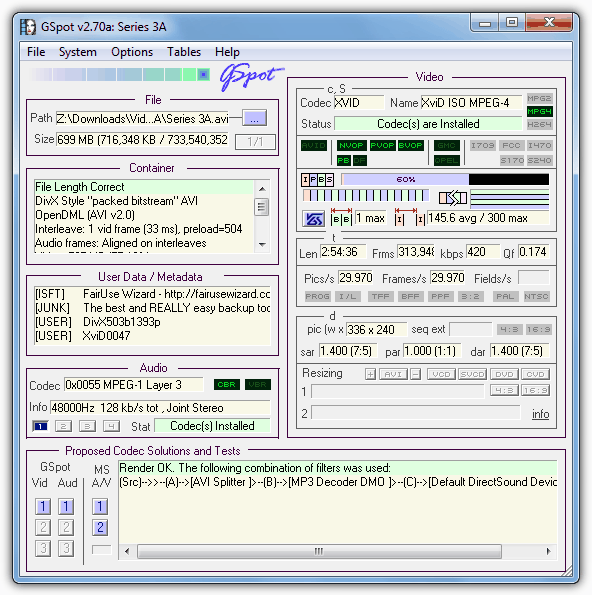Click the VGS video stream analysis icon

coord(313,219)
